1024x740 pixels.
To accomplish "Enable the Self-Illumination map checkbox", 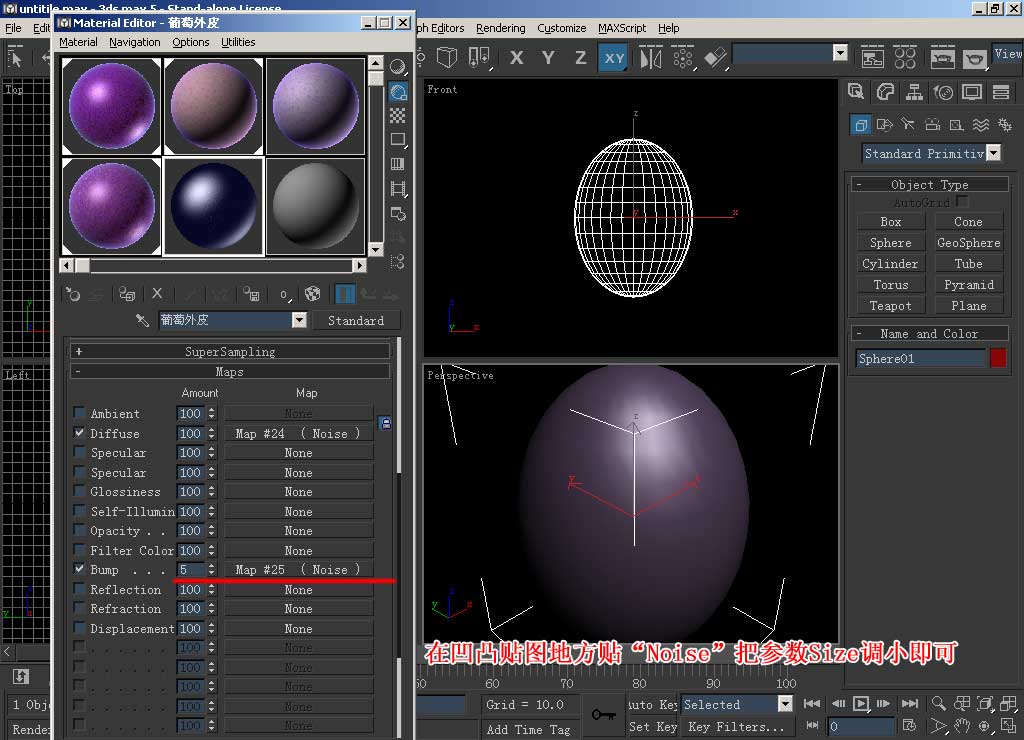I will coord(79,511).
